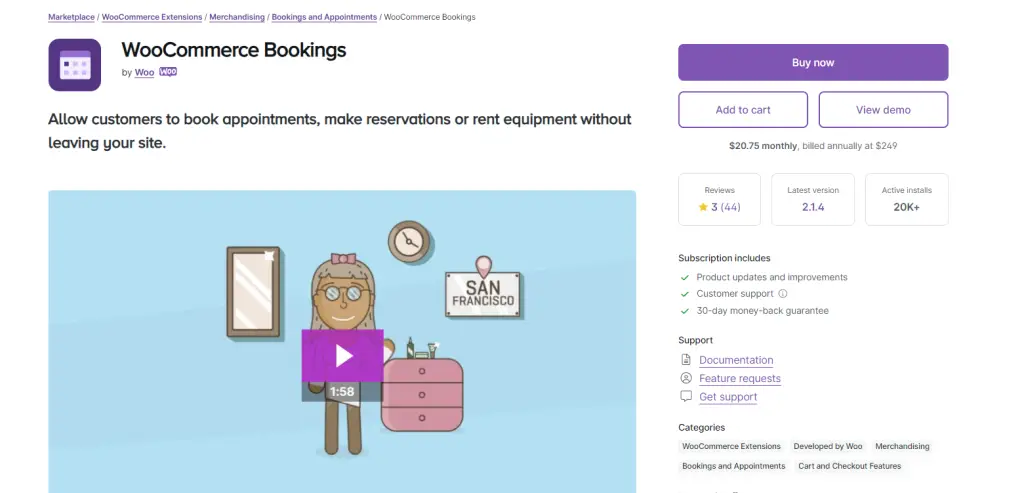Image resolution: width=1024 pixels, height=493 pixels.
Task: Go to WooCommerce Extensions breadcrumb
Action: (x=152, y=17)
